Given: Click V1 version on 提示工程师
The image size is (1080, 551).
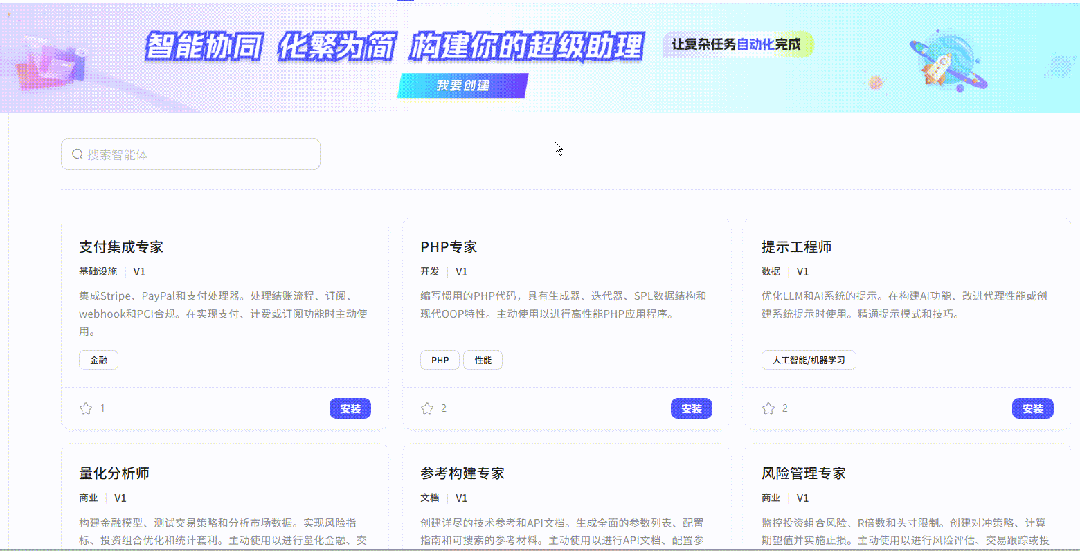Looking at the screenshot, I should click(x=802, y=271).
